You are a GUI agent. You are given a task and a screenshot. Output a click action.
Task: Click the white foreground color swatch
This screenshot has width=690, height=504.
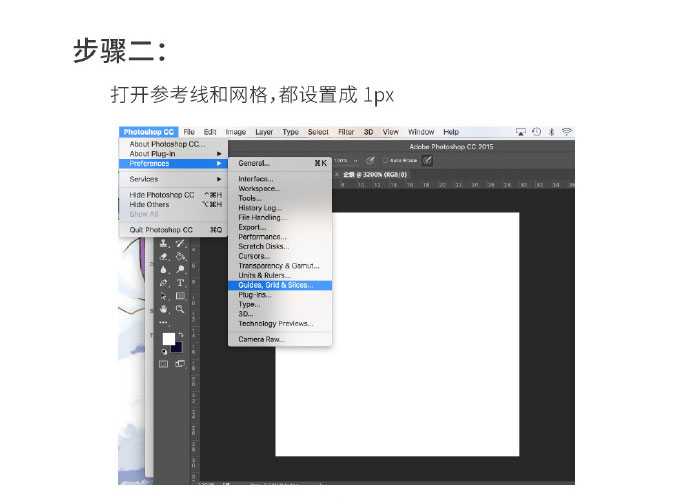[168, 338]
